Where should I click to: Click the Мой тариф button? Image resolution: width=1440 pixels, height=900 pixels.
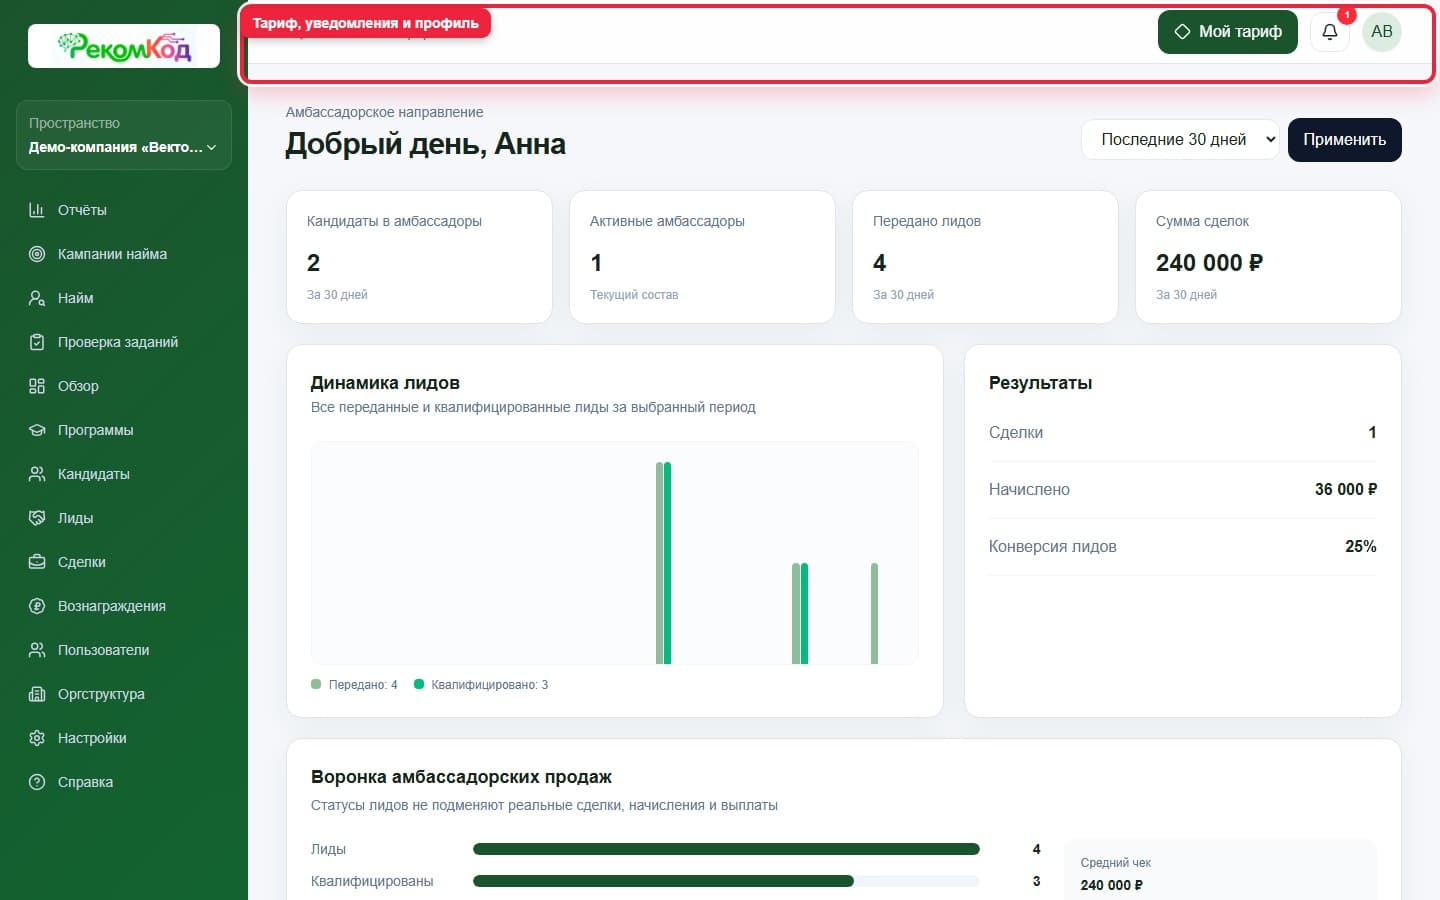[1227, 32]
